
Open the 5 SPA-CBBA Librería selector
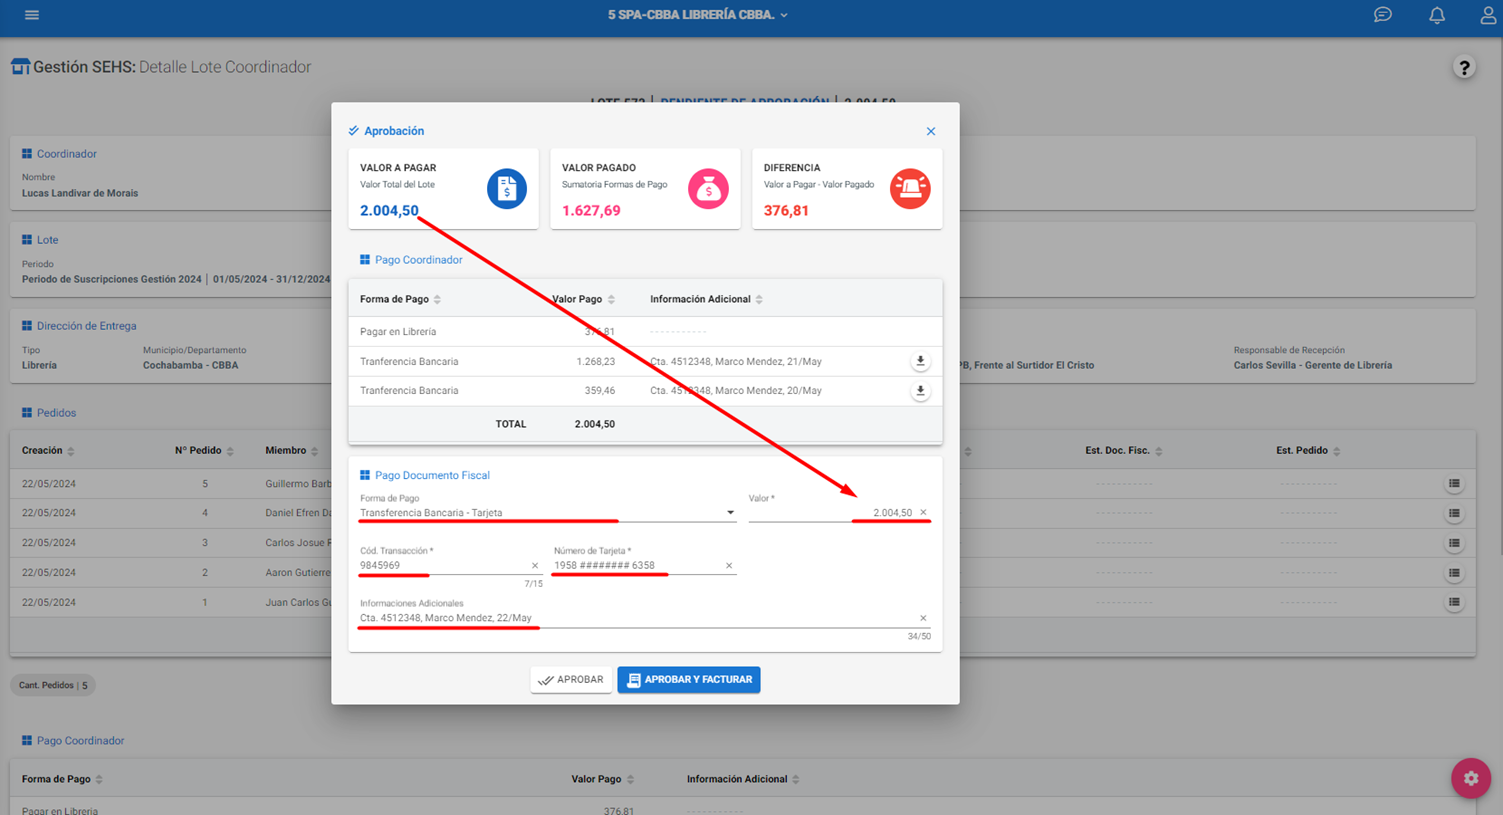[698, 15]
